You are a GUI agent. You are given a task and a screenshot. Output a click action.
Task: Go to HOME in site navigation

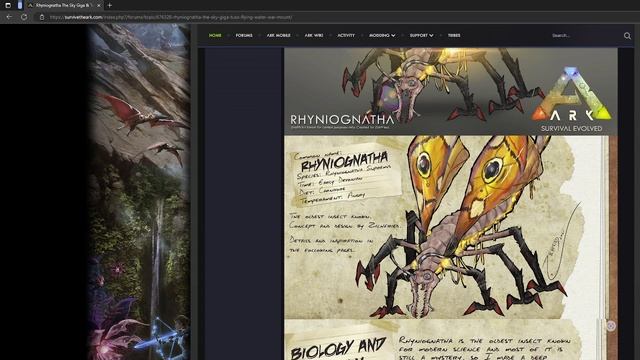pos(215,36)
